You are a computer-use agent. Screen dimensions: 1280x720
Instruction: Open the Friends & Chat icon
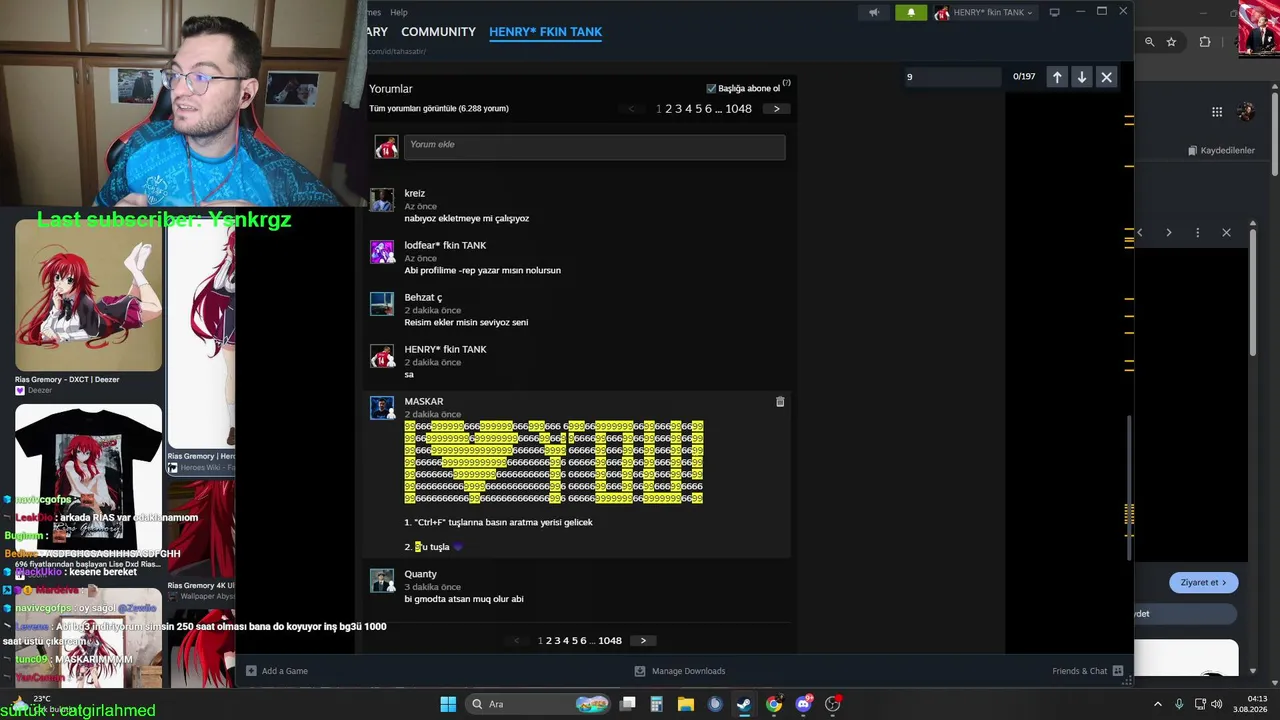pyautogui.click(x=1118, y=671)
